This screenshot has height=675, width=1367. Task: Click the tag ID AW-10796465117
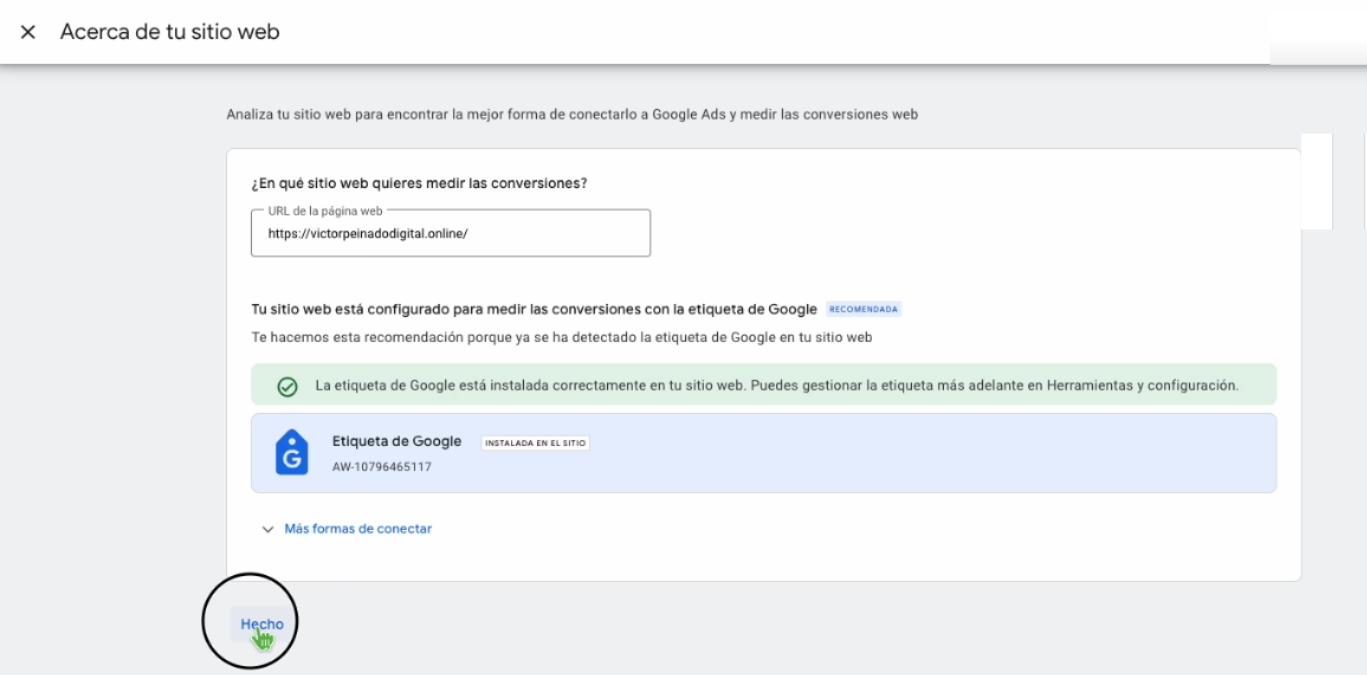(382, 467)
